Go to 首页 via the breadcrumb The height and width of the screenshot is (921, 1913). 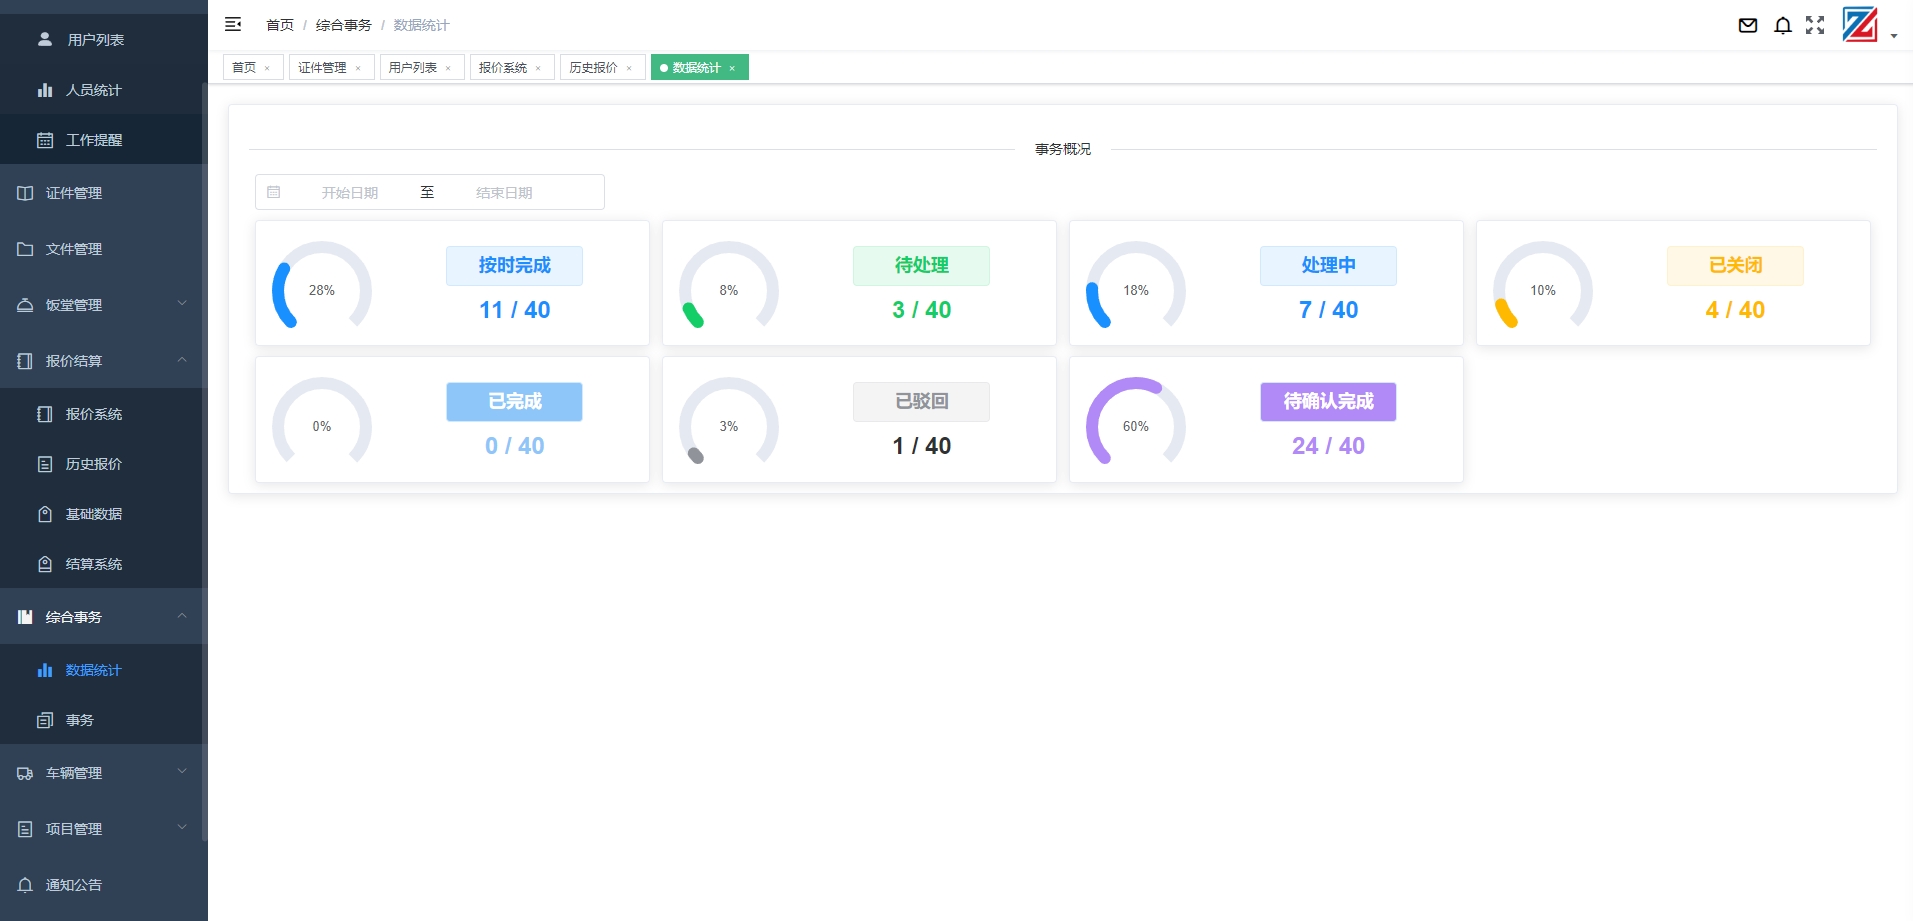coord(280,25)
